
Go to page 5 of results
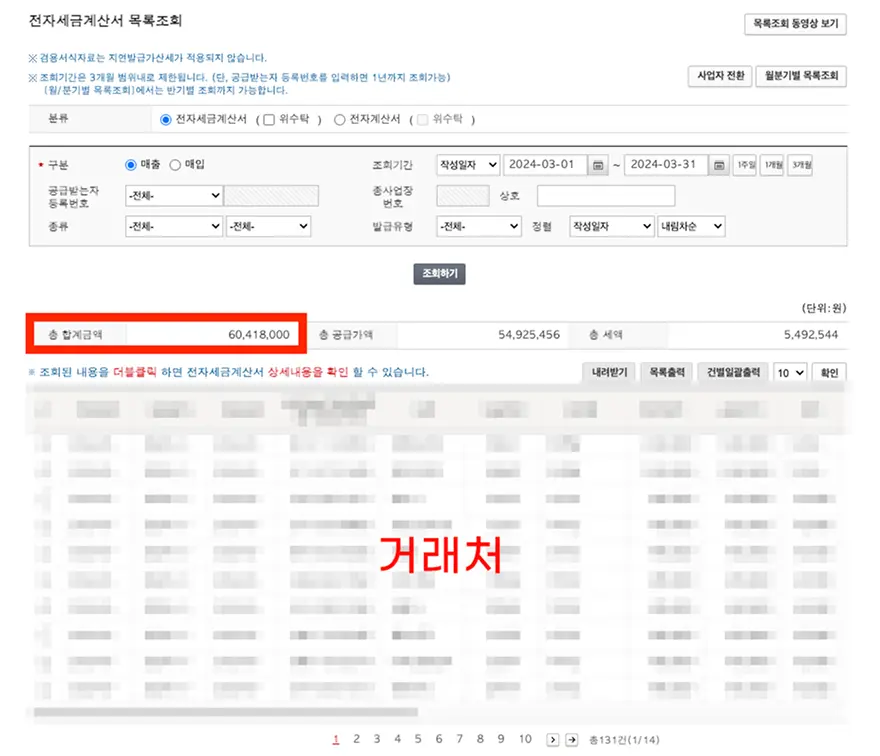tap(418, 740)
